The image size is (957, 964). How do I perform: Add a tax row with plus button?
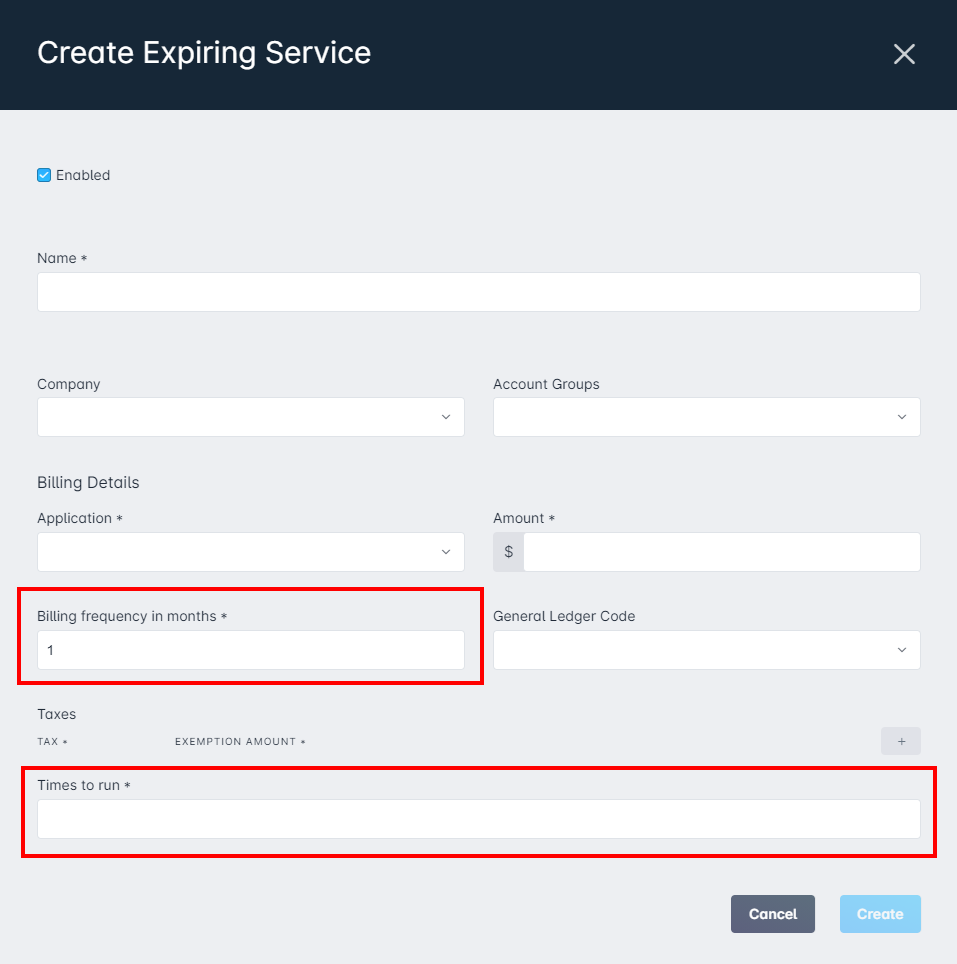(x=900, y=741)
